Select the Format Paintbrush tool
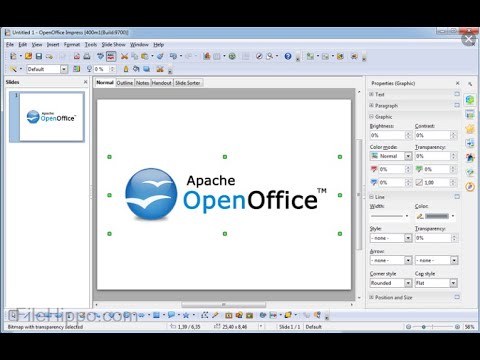This screenshot has width=480, height=360. click(160, 56)
